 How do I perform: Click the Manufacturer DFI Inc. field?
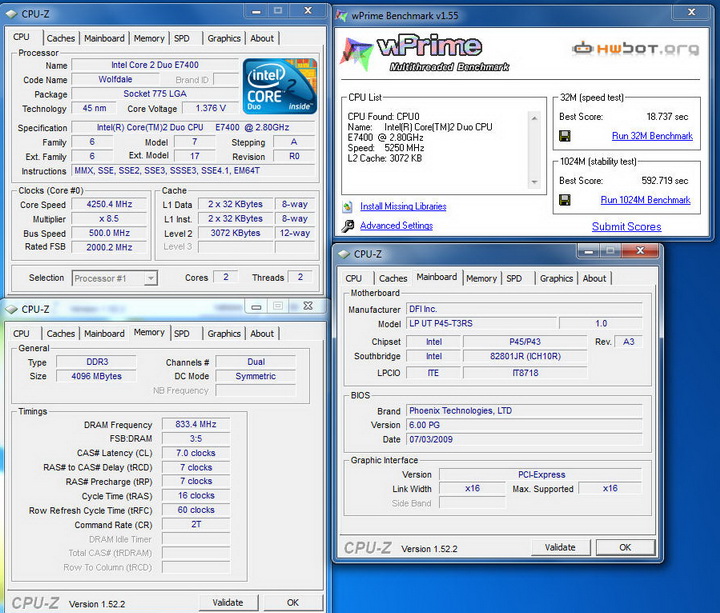pyautogui.click(x=524, y=309)
